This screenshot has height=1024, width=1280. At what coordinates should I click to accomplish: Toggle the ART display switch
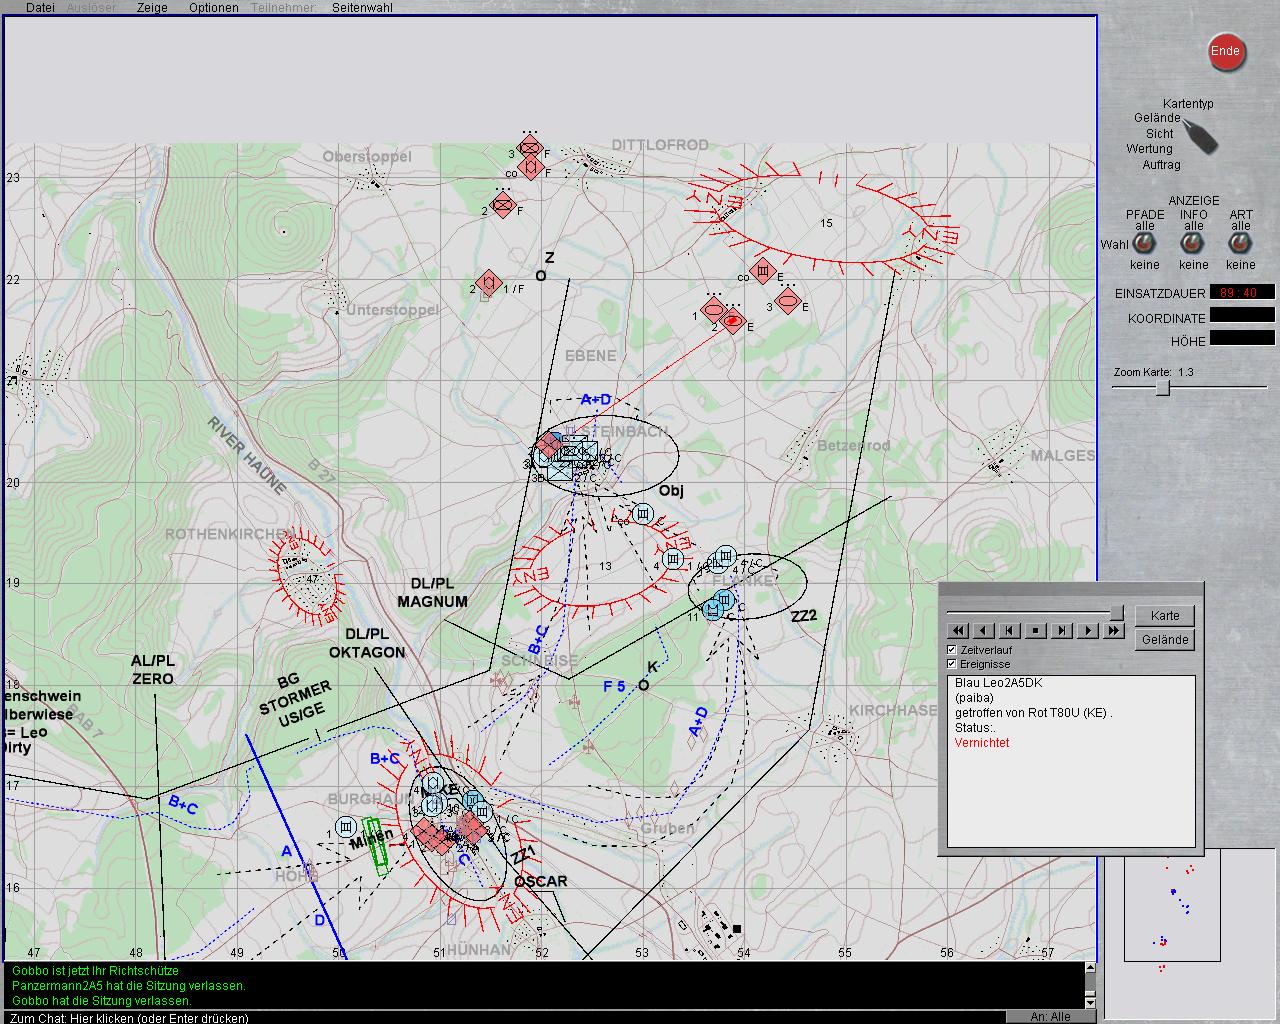pyautogui.click(x=1240, y=244)
